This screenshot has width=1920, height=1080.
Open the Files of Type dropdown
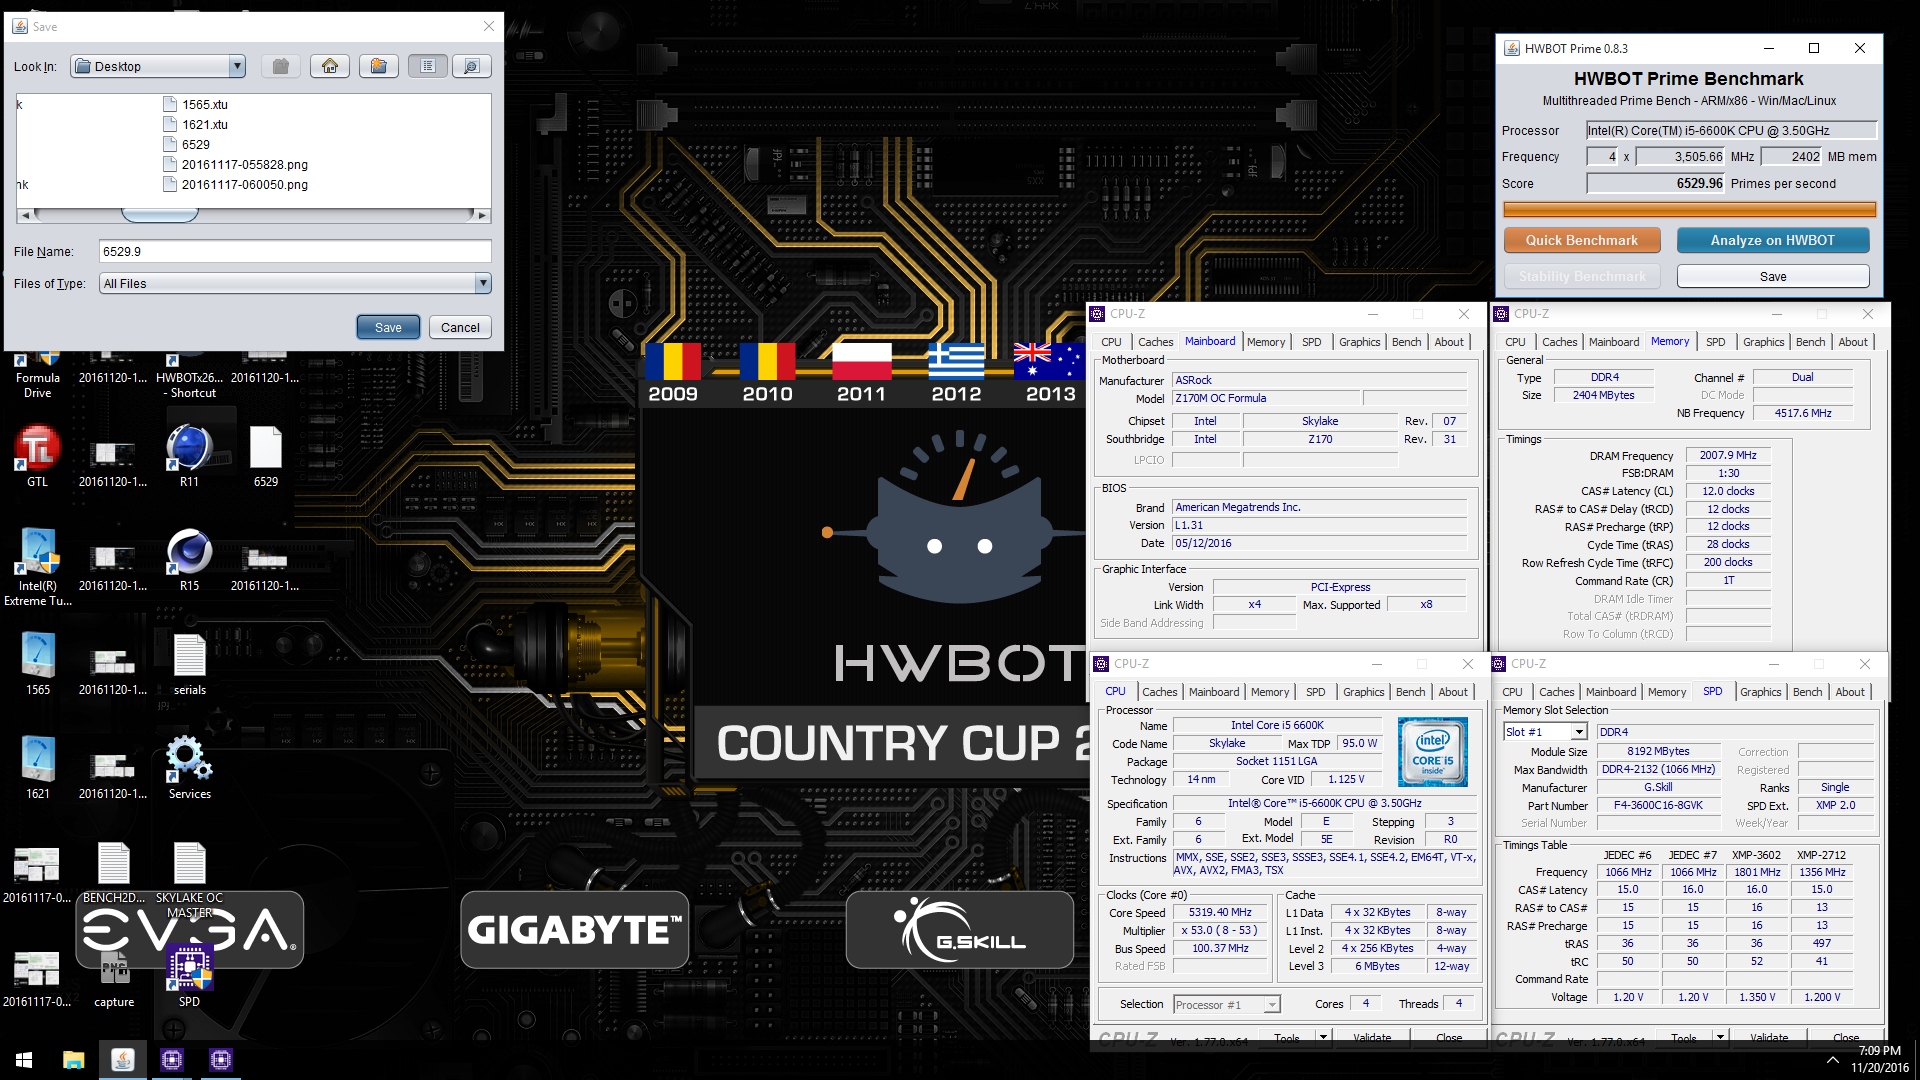[295, 283]
